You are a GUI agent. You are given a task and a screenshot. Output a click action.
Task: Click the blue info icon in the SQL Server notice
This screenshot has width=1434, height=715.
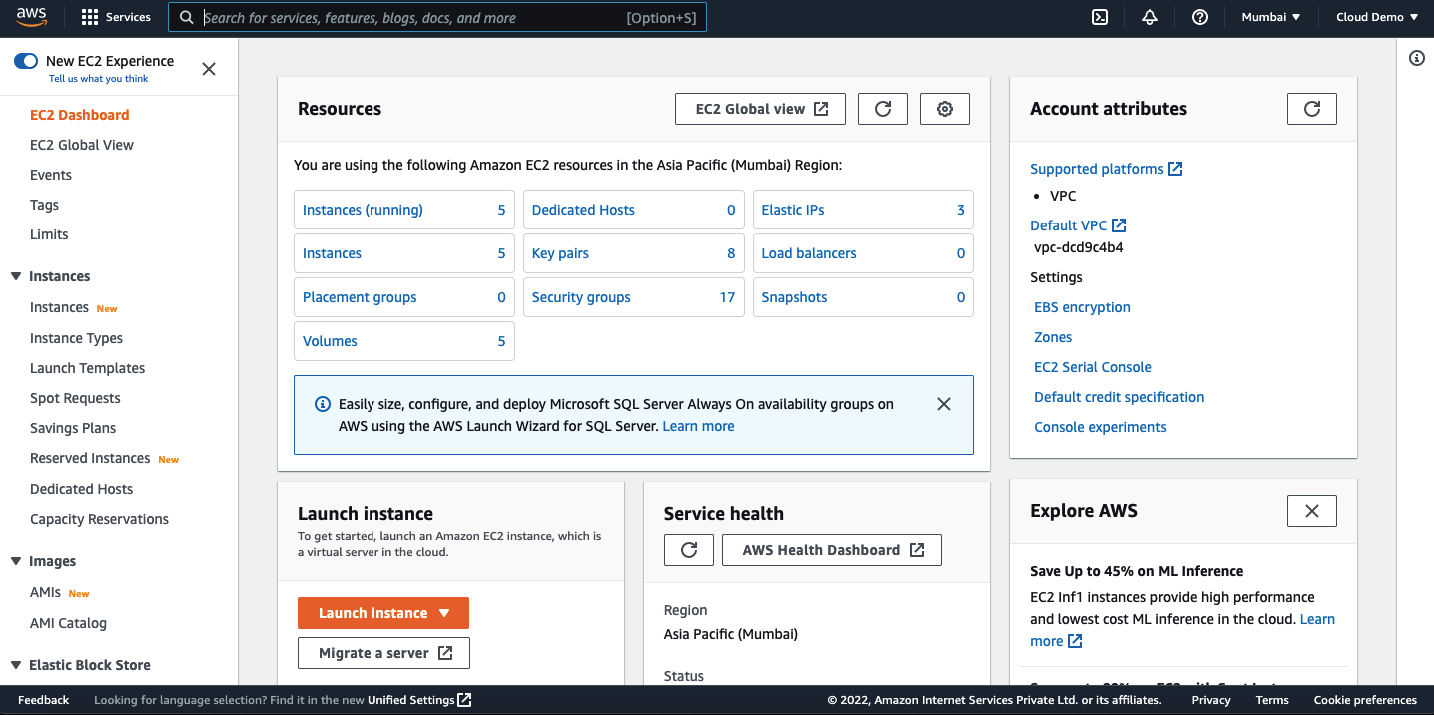click(x=323, y=404)
